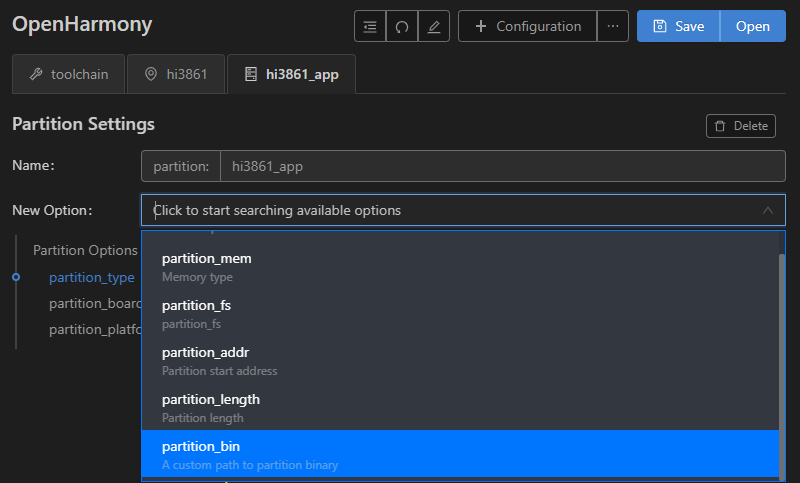Select the hi3861_app tab
800x483 pixels.
(x=291, y=74)
